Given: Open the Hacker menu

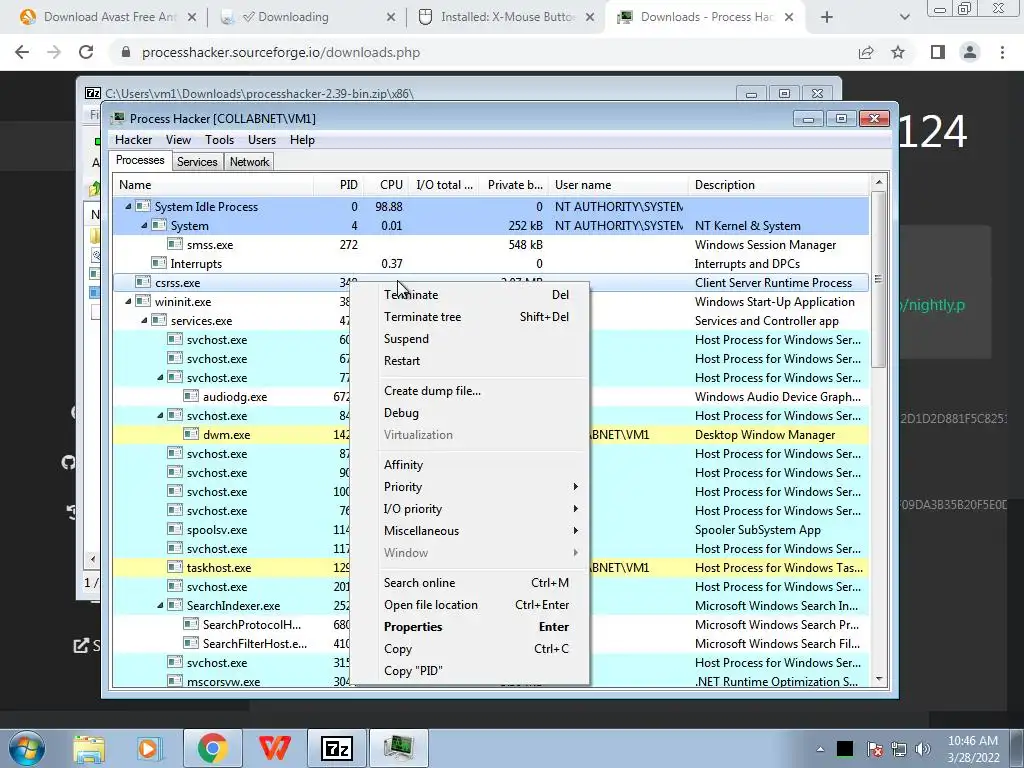Looking at the screenshot, I should (133, 140).
